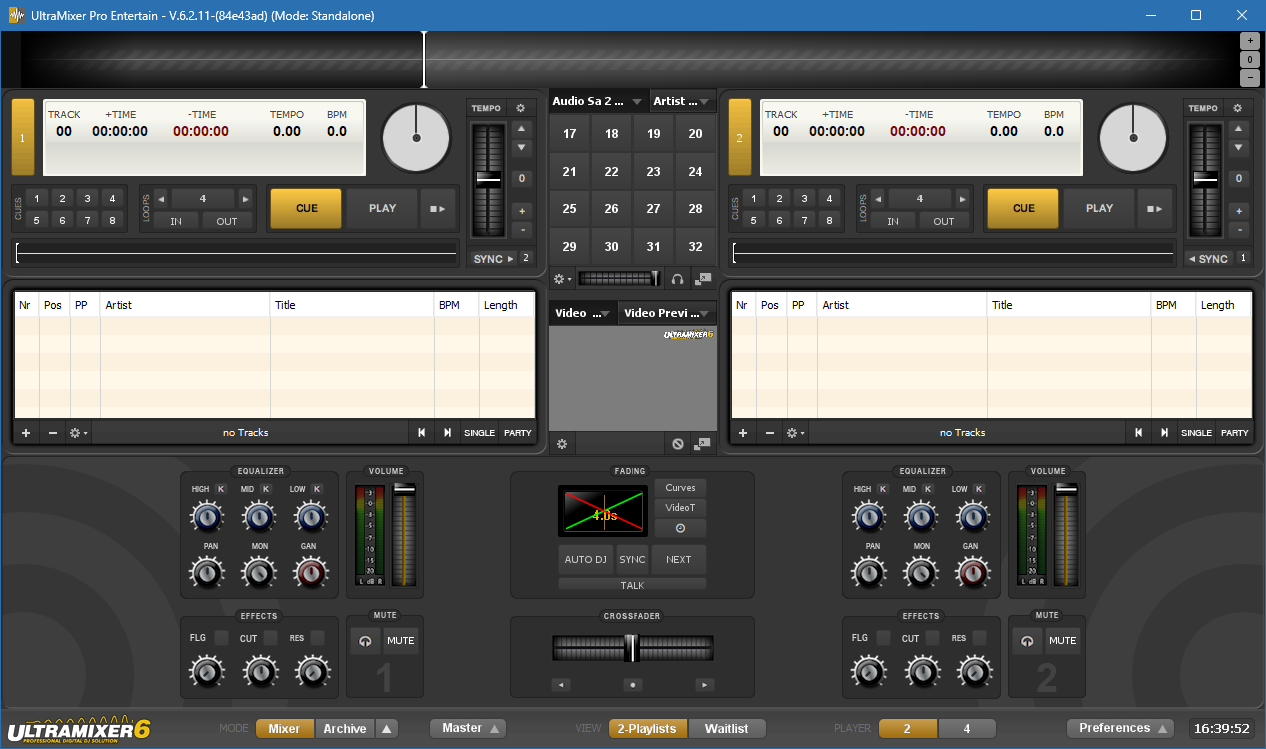Switch mode to Mixer

click(x=284, y=729)
